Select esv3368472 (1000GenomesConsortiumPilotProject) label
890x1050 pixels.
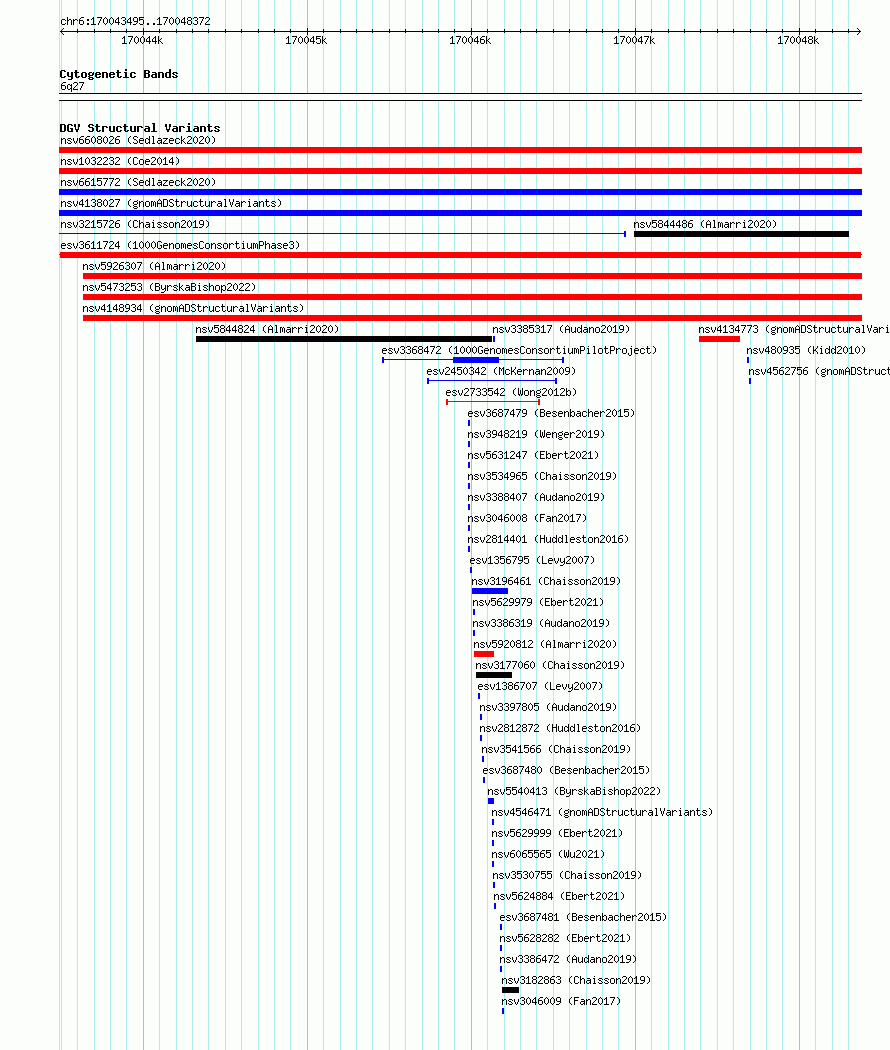519,350
